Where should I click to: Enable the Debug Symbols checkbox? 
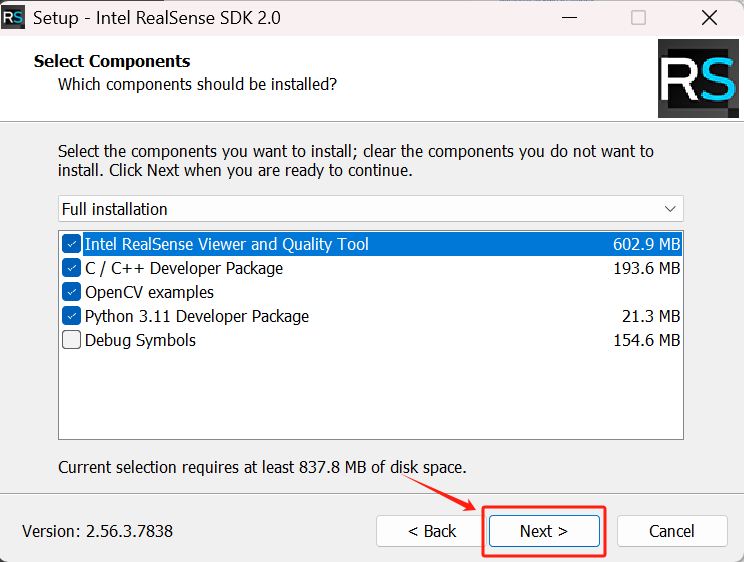(71, 340)
